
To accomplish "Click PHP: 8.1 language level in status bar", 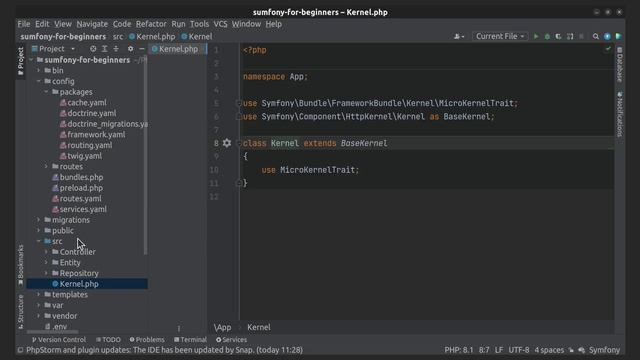I will tap(459, 350).
